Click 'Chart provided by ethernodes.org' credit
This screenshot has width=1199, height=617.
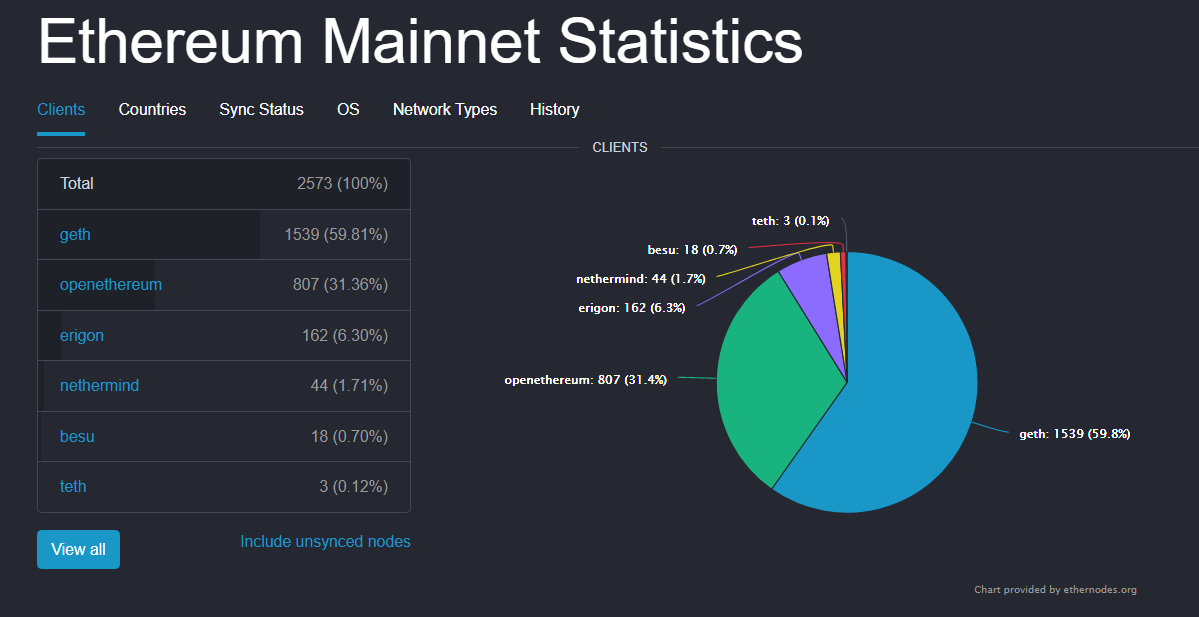point(1055,589)
